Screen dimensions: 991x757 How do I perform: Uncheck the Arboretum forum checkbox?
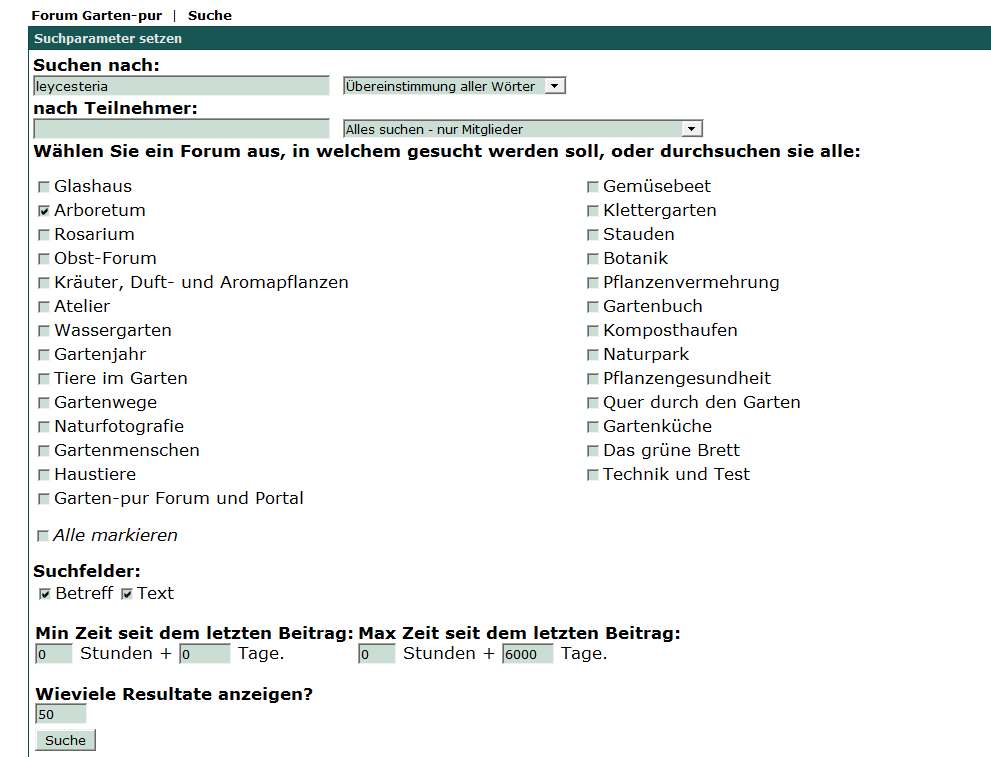(43, 211)
